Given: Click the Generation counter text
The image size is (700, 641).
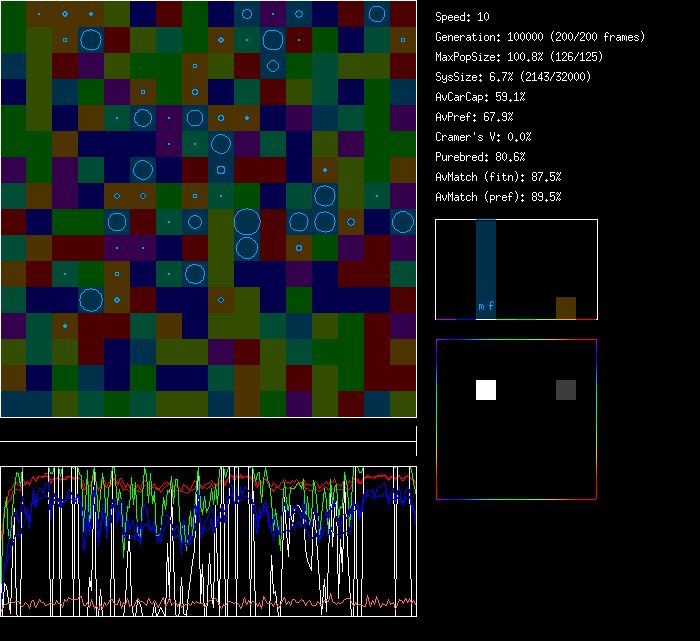Looking at the screenshot, I should tap(540, 37).
